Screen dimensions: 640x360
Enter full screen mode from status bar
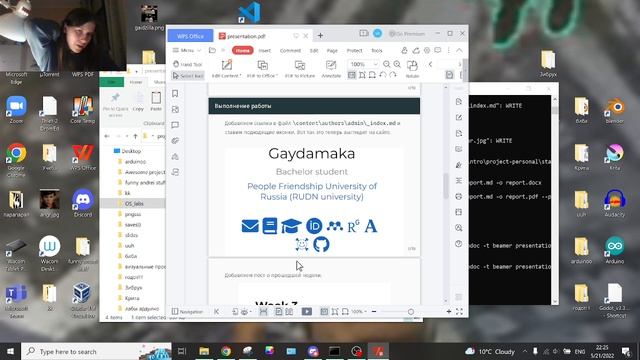(x=459, y=311)
